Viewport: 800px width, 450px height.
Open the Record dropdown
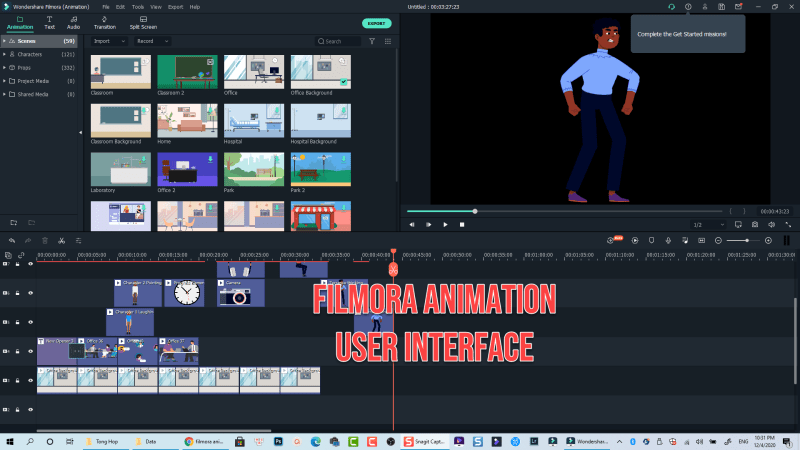pyautogui.click(x=151, y=41)
